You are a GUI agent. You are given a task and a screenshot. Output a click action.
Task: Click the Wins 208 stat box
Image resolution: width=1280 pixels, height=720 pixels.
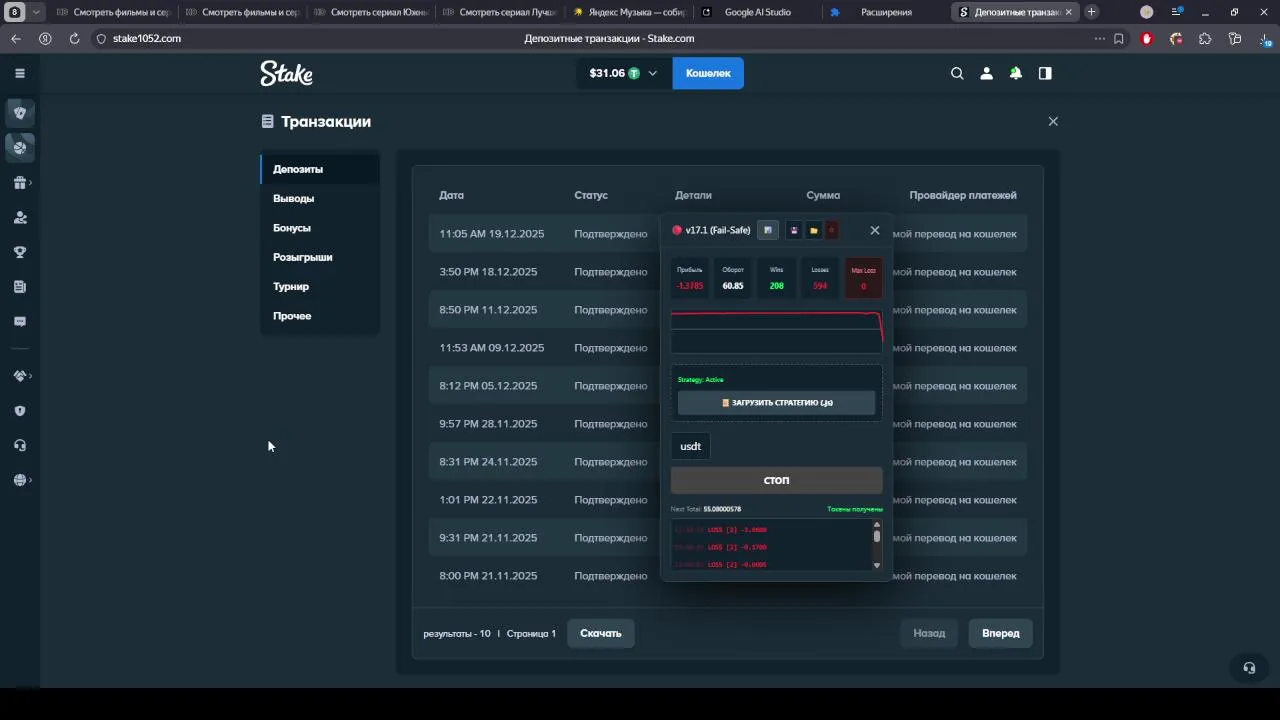[x=776, y=278]
